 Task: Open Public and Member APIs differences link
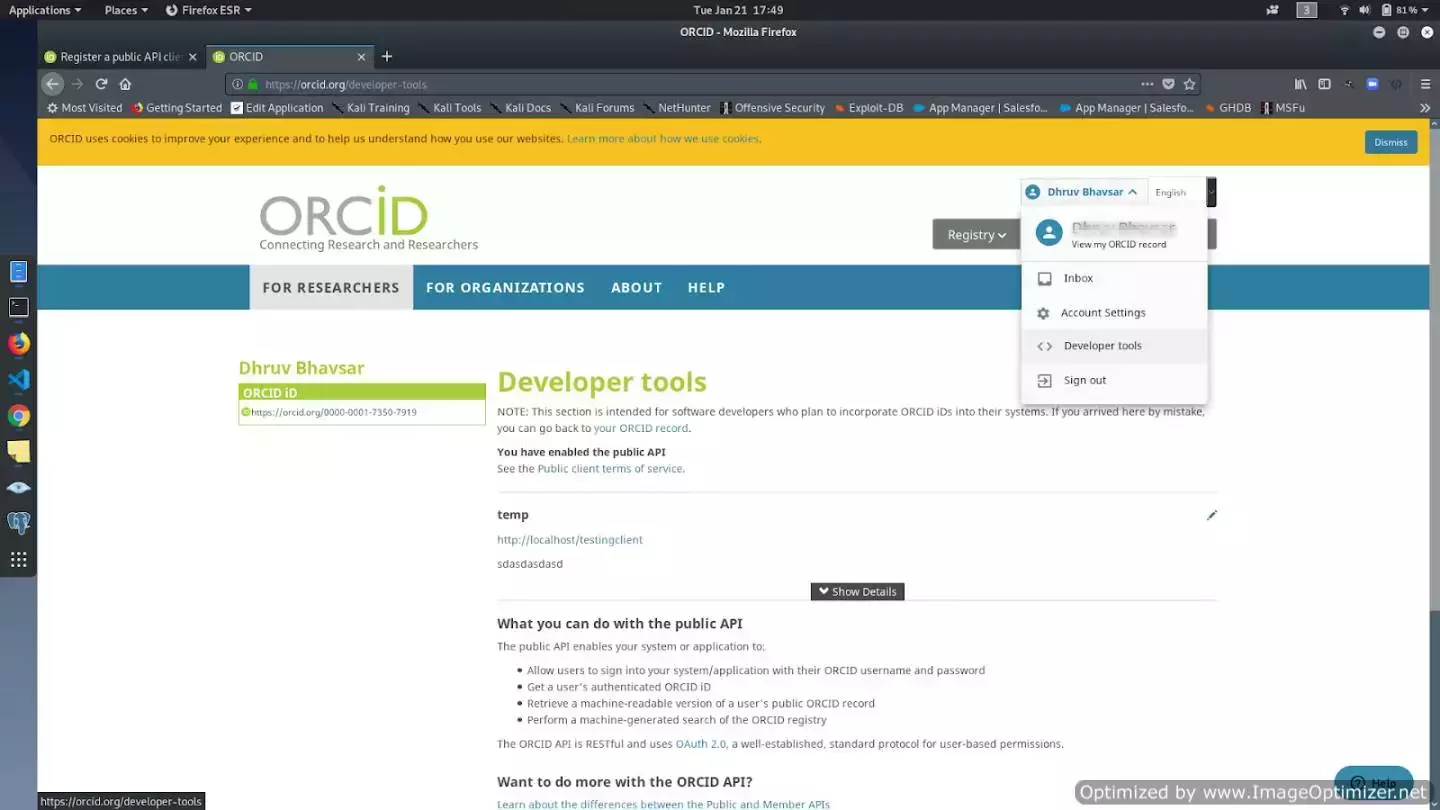point(663,804)
